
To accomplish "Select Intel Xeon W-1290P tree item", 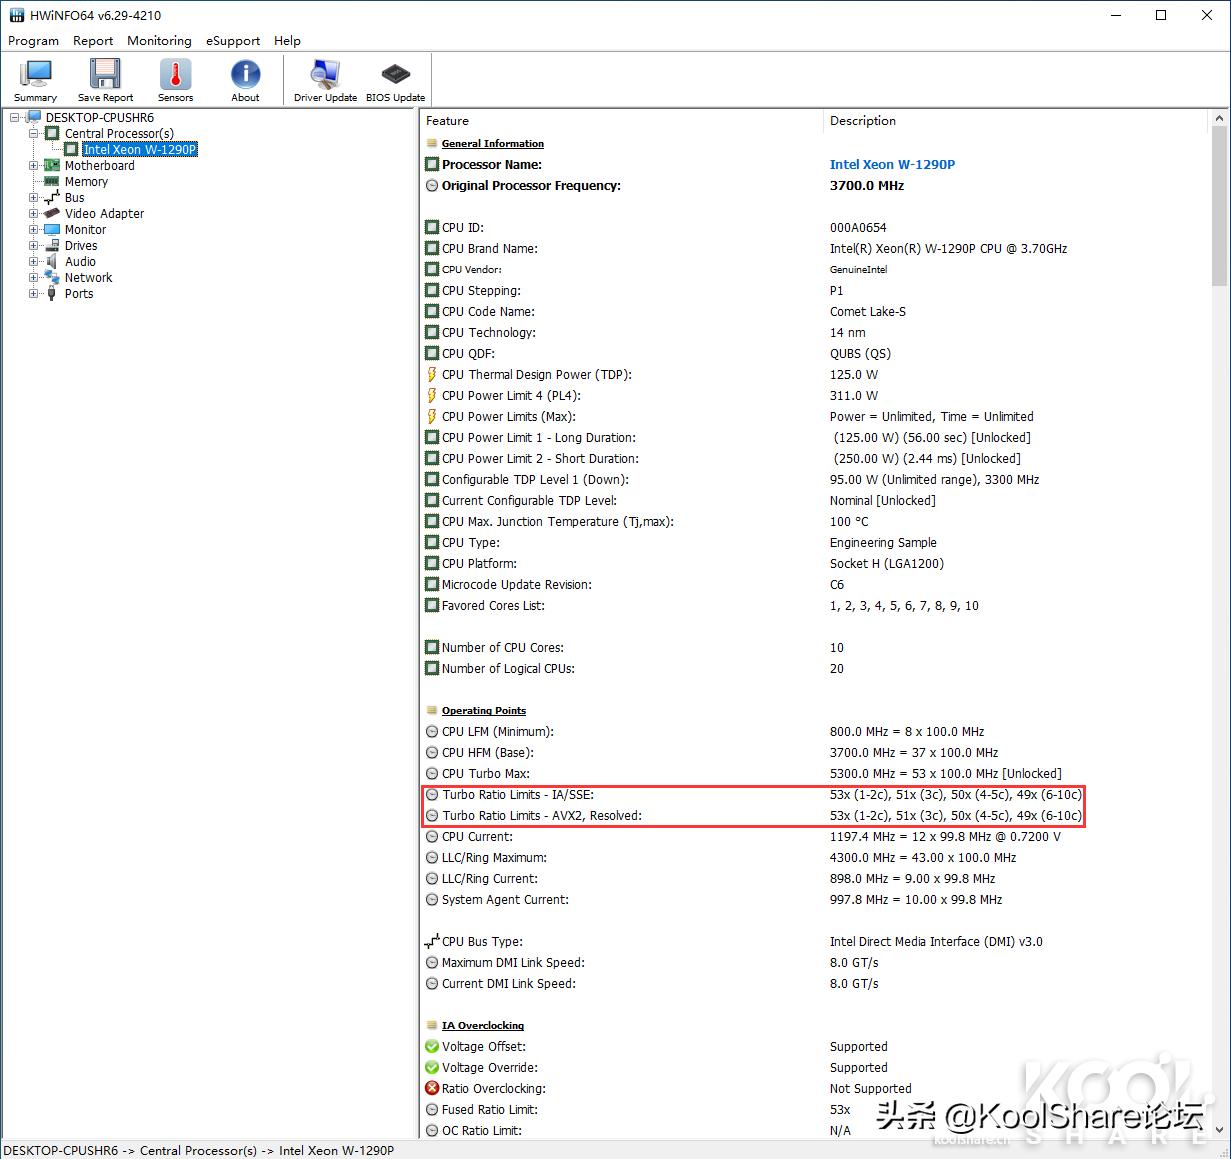I will tap(140, 150).
